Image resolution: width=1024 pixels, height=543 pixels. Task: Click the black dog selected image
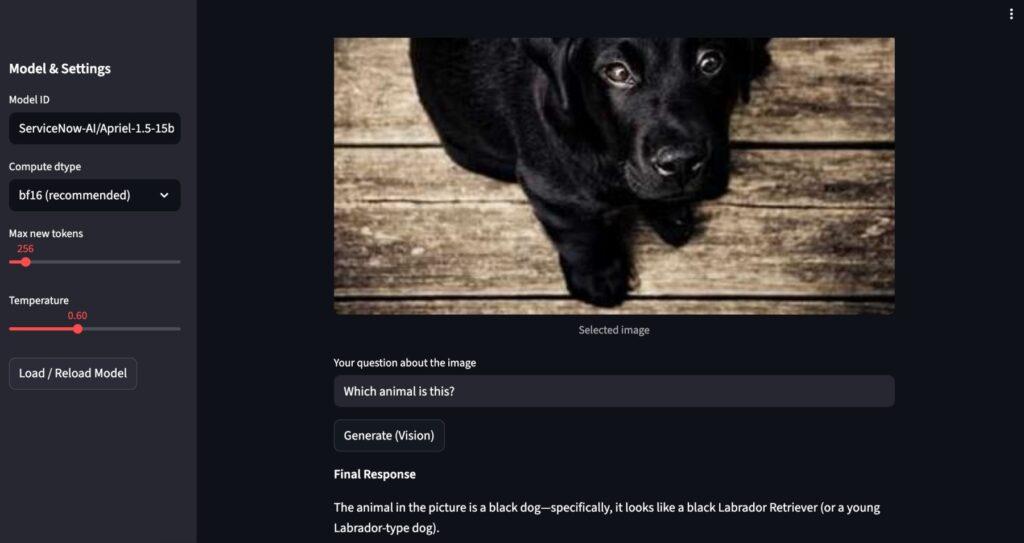point(614,176)
